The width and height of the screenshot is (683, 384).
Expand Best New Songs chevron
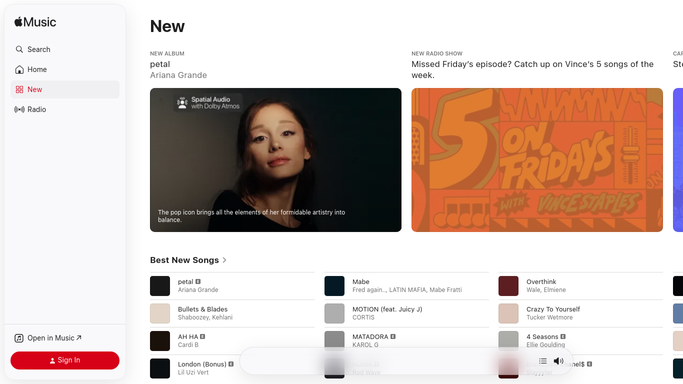click(225, 260)
